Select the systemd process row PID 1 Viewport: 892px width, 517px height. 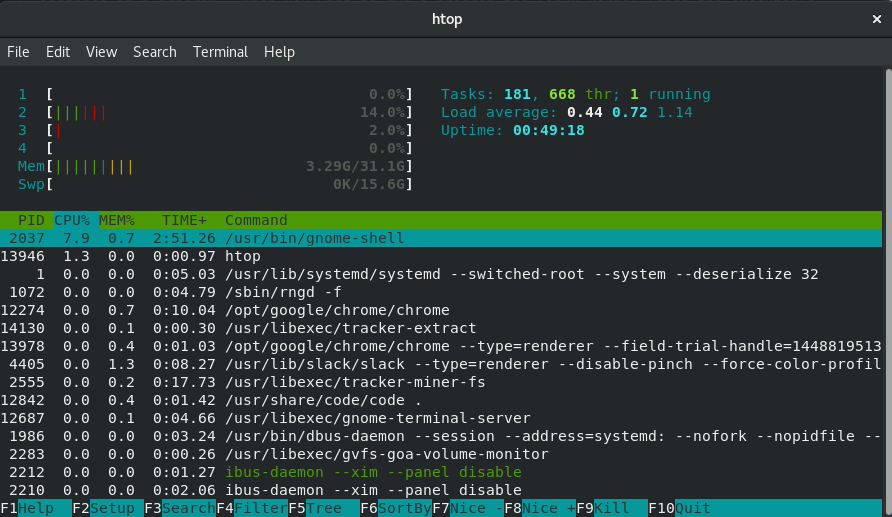[x=441, y=274]
